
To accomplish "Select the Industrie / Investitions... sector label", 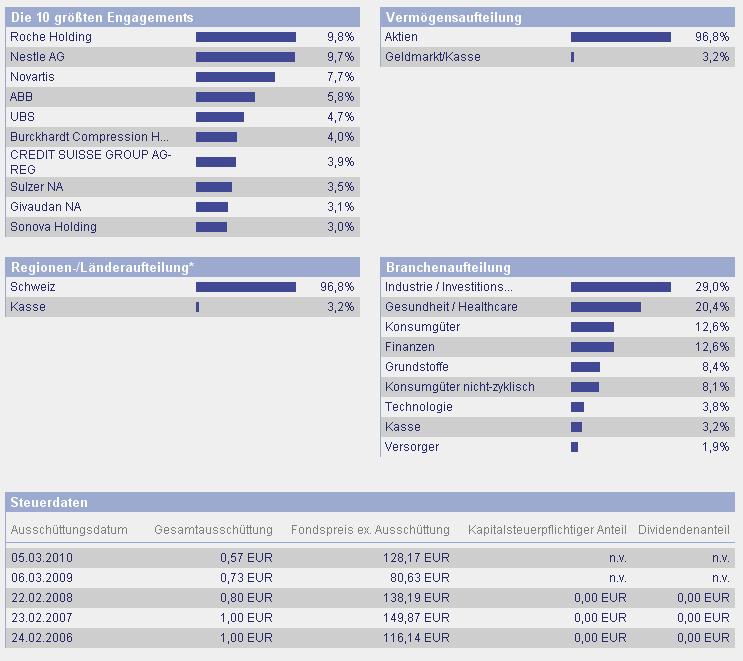I will pos(448,287).
